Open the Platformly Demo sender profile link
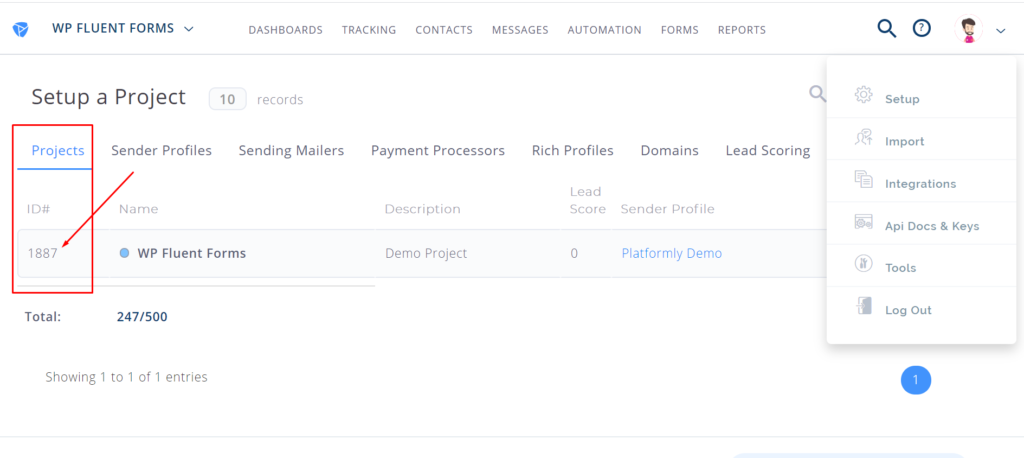 tap(671, 254)
